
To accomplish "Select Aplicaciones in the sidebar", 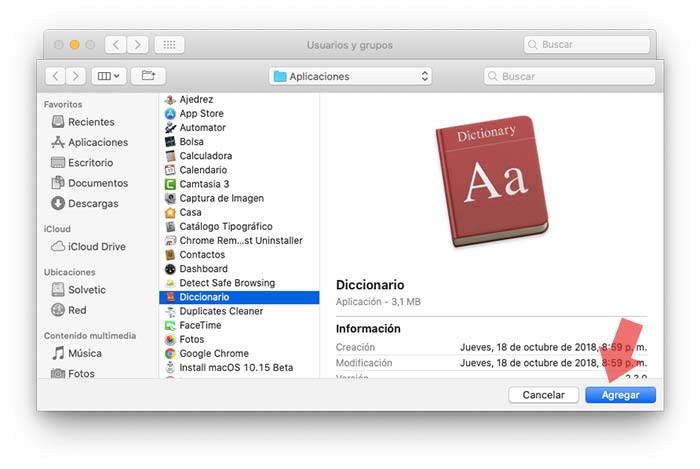I will [90, 142].
